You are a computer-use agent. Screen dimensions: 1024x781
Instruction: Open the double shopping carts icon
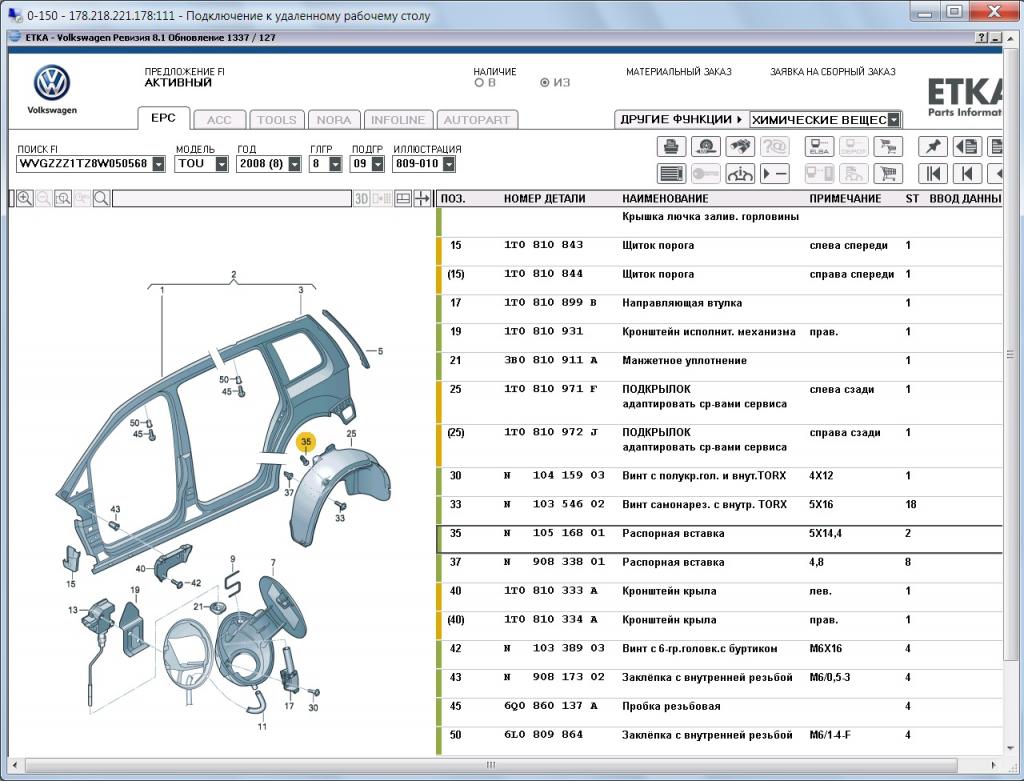pos(888,146)
